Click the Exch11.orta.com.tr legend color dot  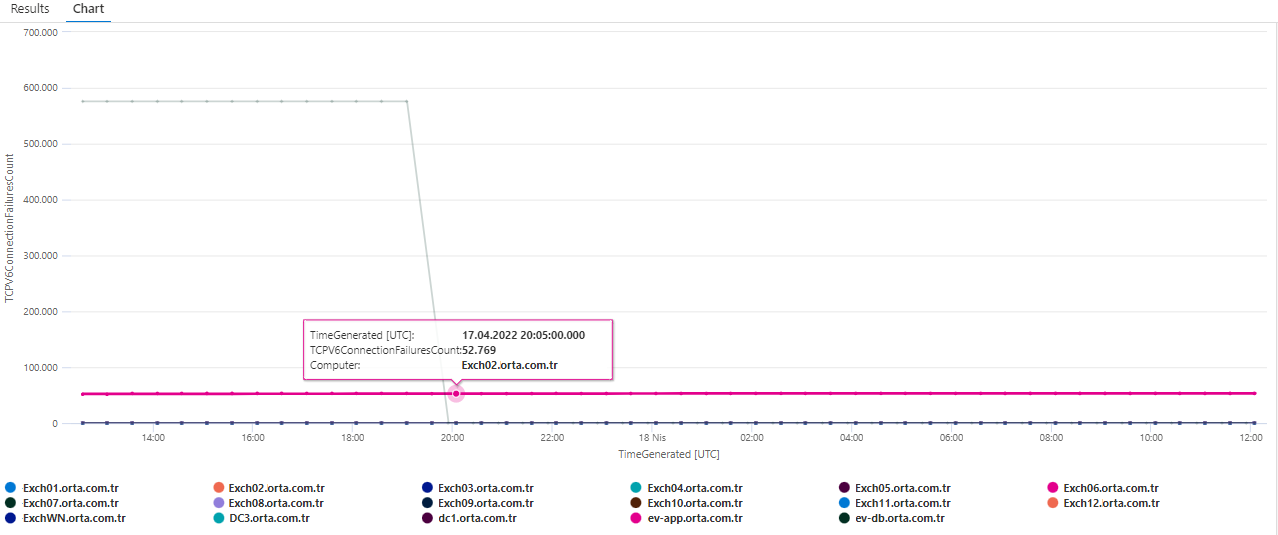(844, 503)
